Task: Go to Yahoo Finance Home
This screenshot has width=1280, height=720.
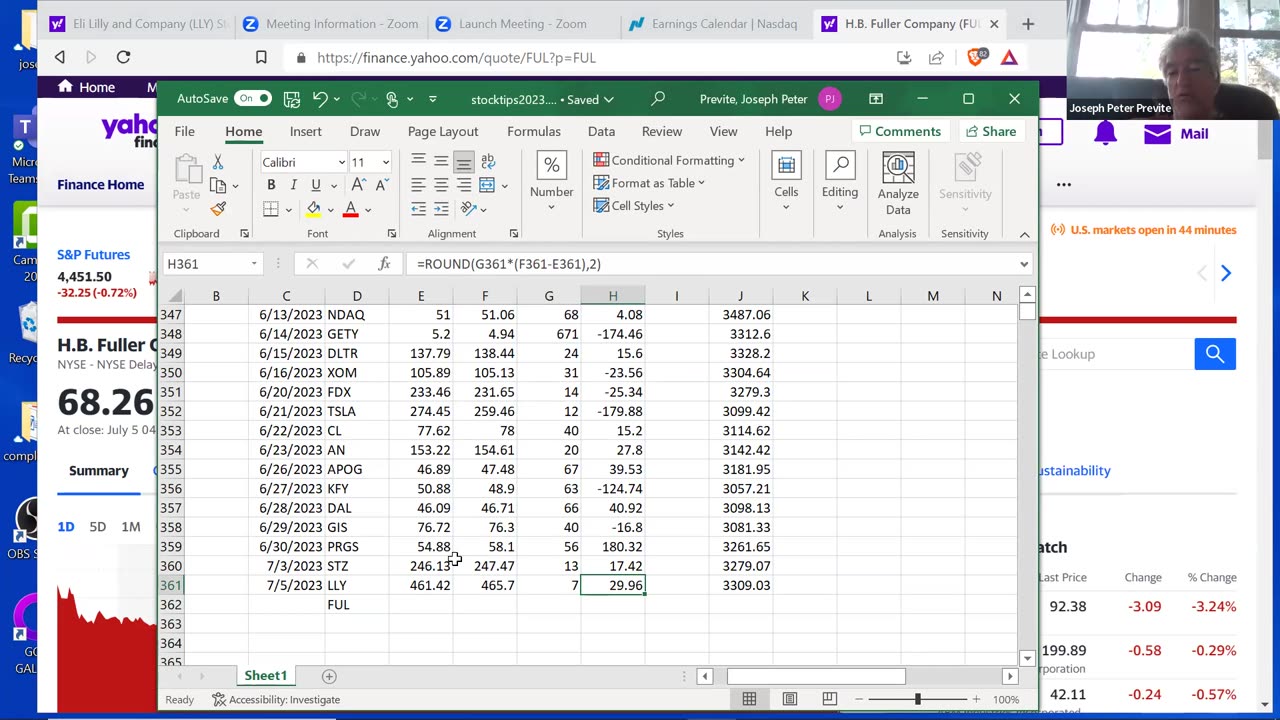Action: coord(101,184)
